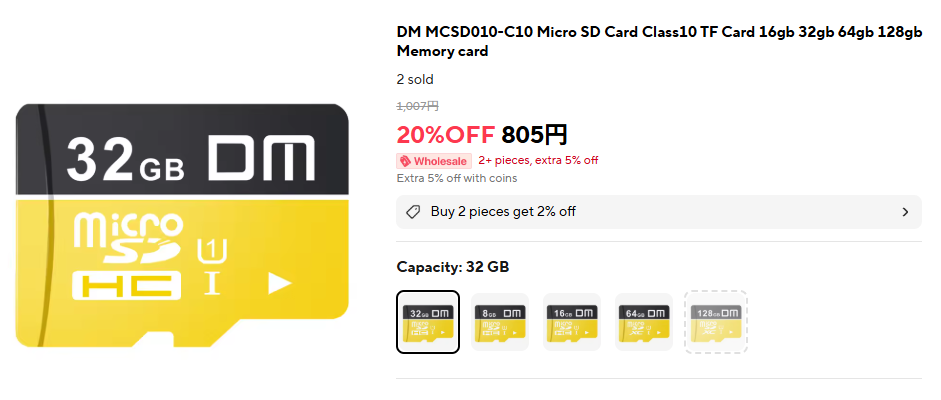Click the 2+ pieces, extra 5% off link
Image resolution: width=941 pixels, height=400 pixels.
[x=538, y=160]
